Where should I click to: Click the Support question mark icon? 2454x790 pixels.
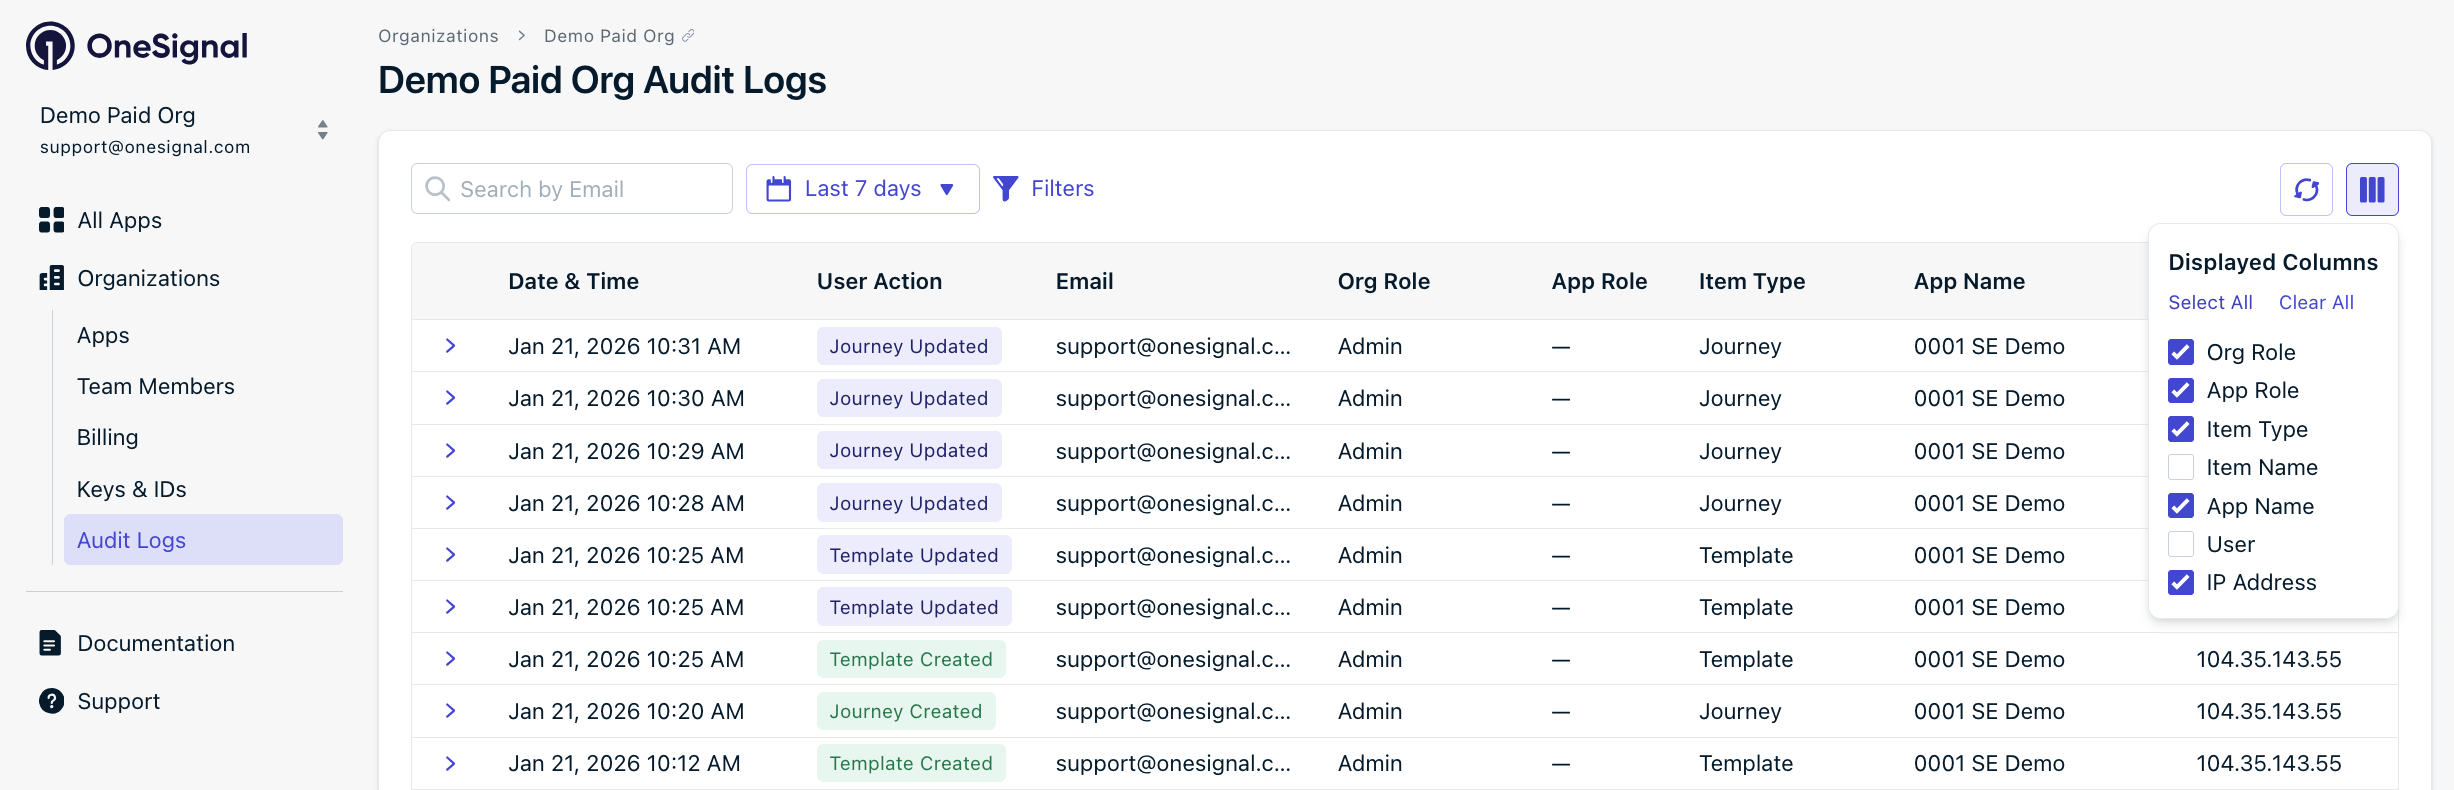(x=51, y=701)
